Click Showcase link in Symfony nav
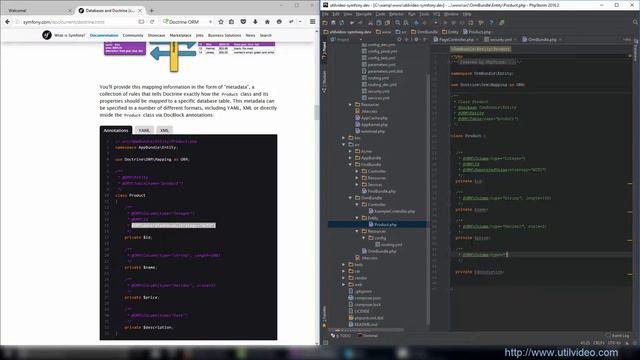The image size is (640, 360). 156,36
